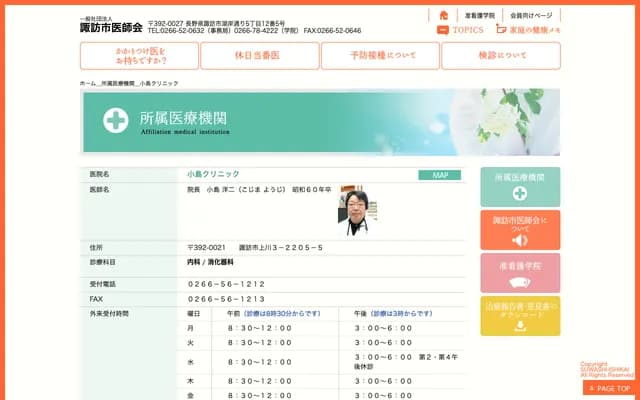Viewport: 640px width, 400px height.
Task: Open the 准看護学院 top tab
Action: pyautogui.click(x=480, y=15)
